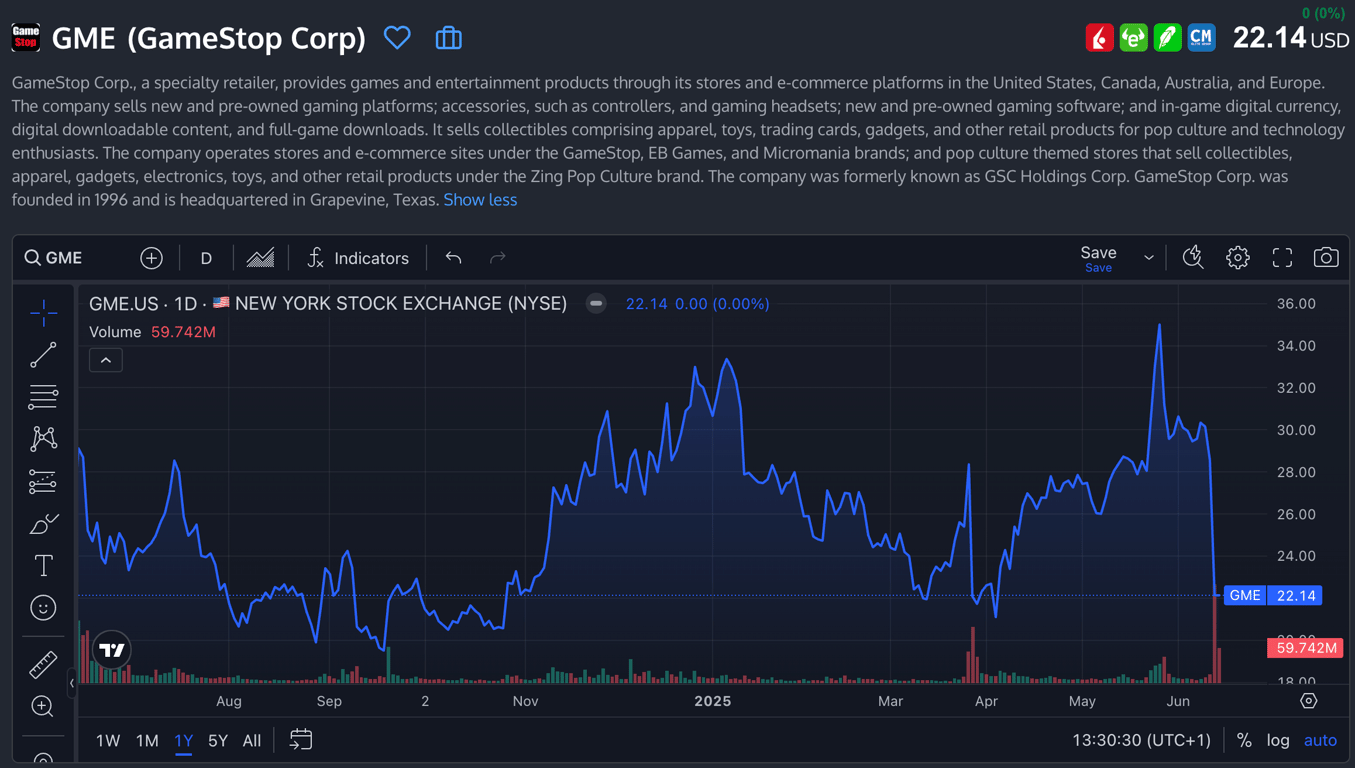Open the Save layout dropdown arrow
Screen dimensions: 1355x768
[x=1148, y=258]
